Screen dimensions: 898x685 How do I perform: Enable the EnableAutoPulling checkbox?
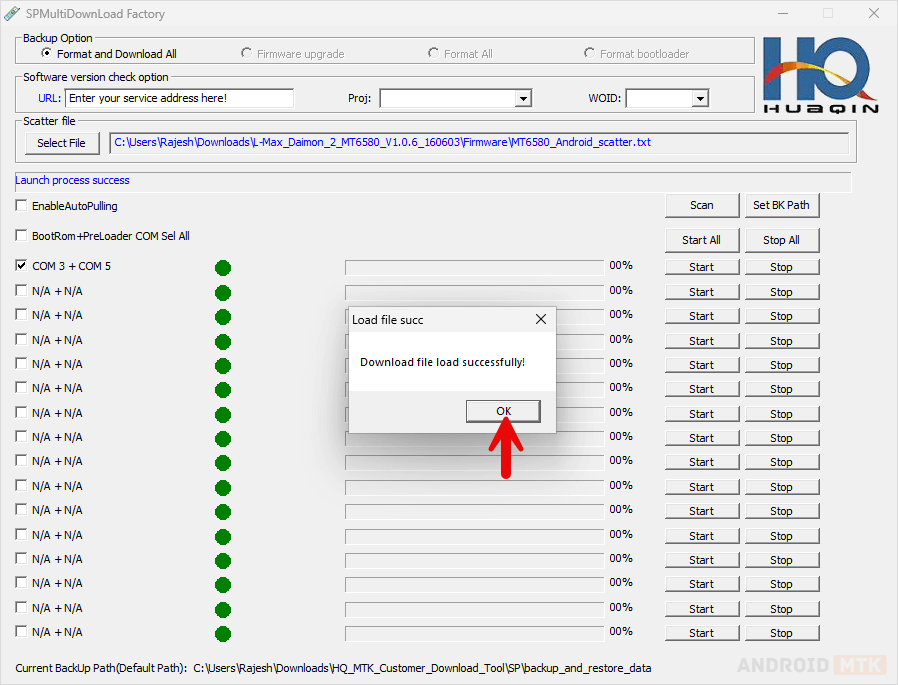(x=22, y=206)
